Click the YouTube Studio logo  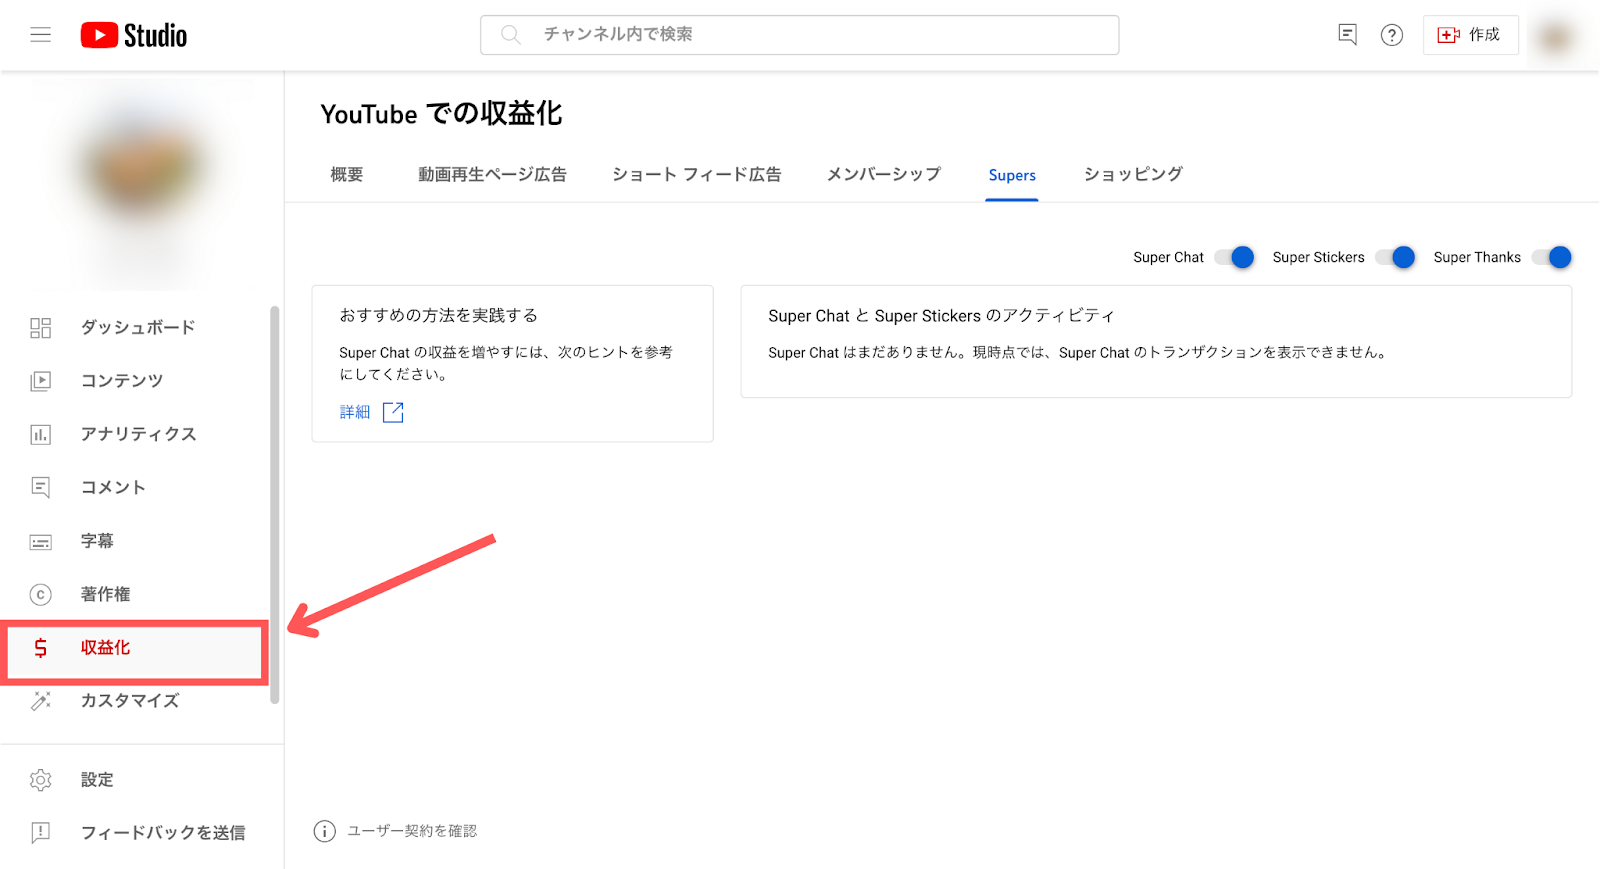(x=134, y=35)
